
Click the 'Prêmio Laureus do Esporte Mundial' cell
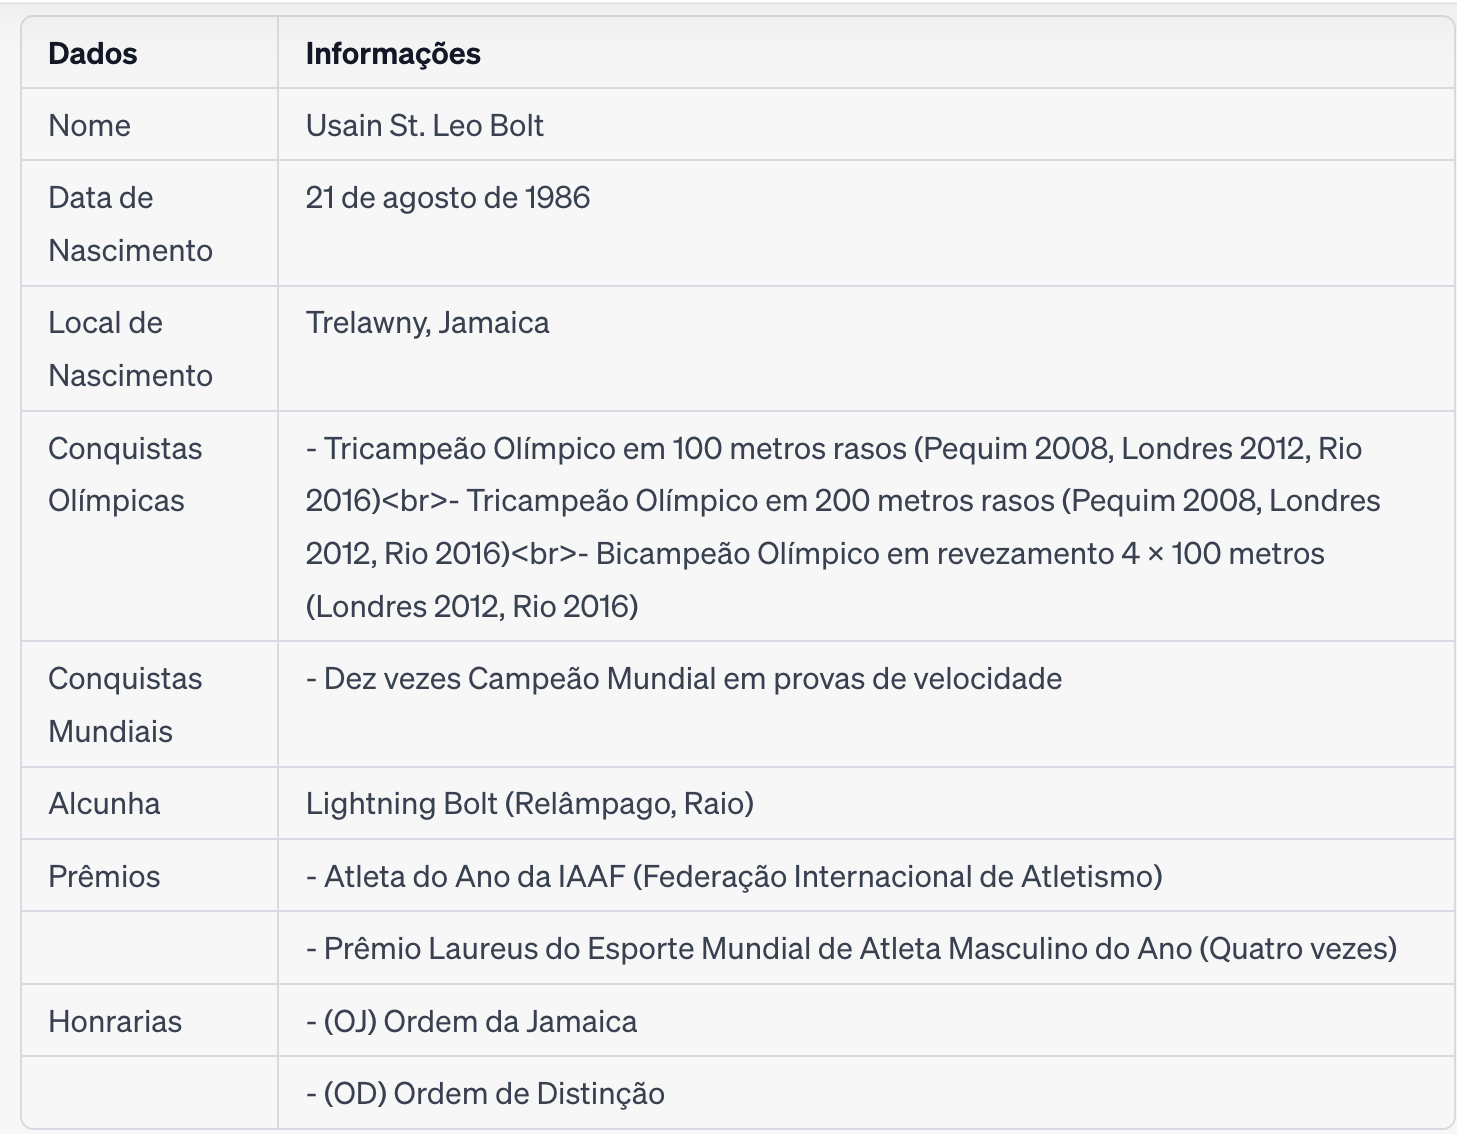851,949
